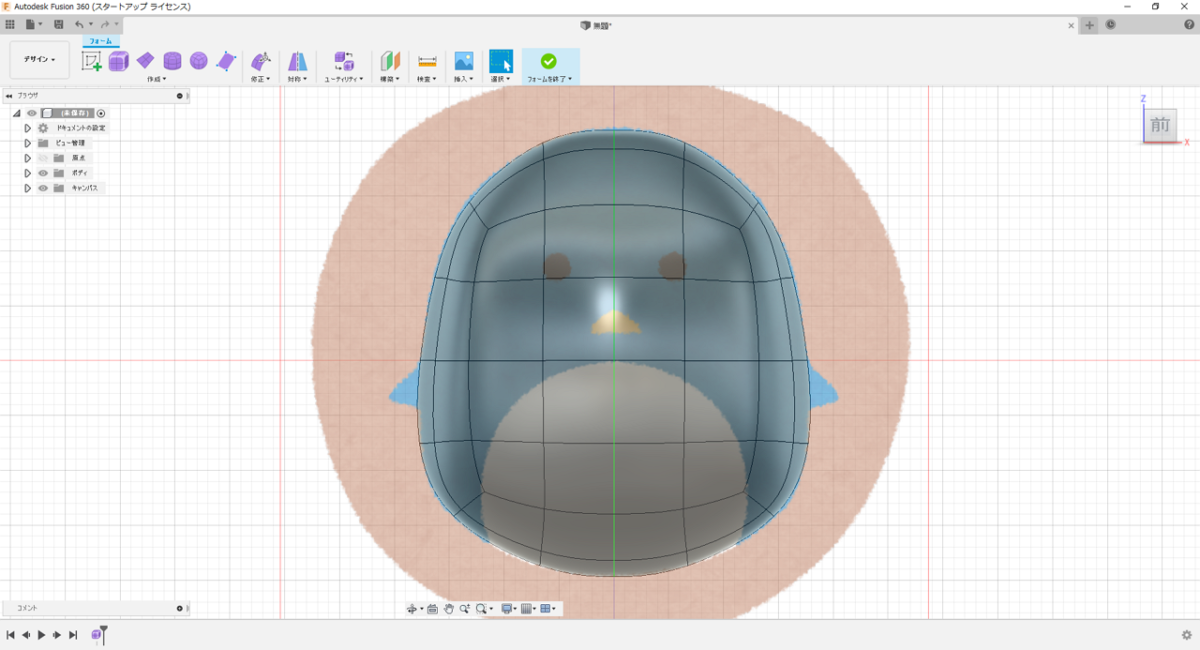Add a new document tab
1200x650 pixels.
click(x=1090, y=25)
